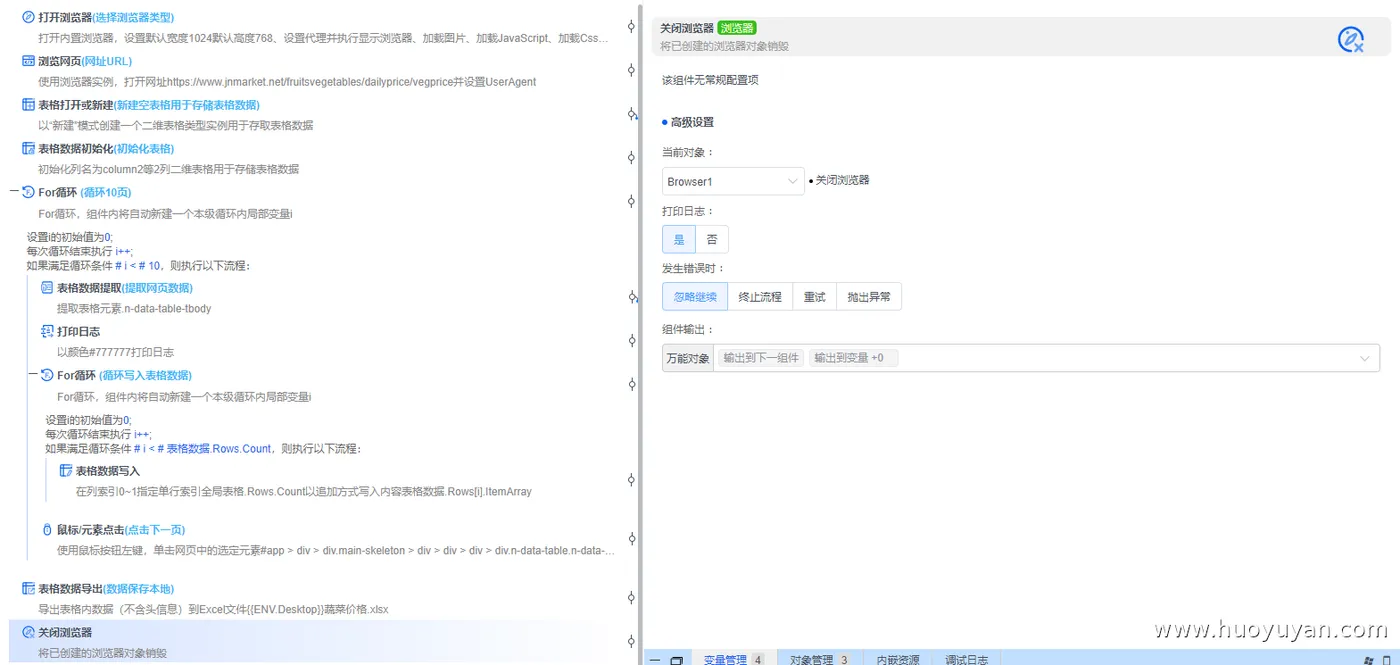Click the restore panel icon in the bottom bar
The image size is (1400, 665).
click(x=676, y=660)
